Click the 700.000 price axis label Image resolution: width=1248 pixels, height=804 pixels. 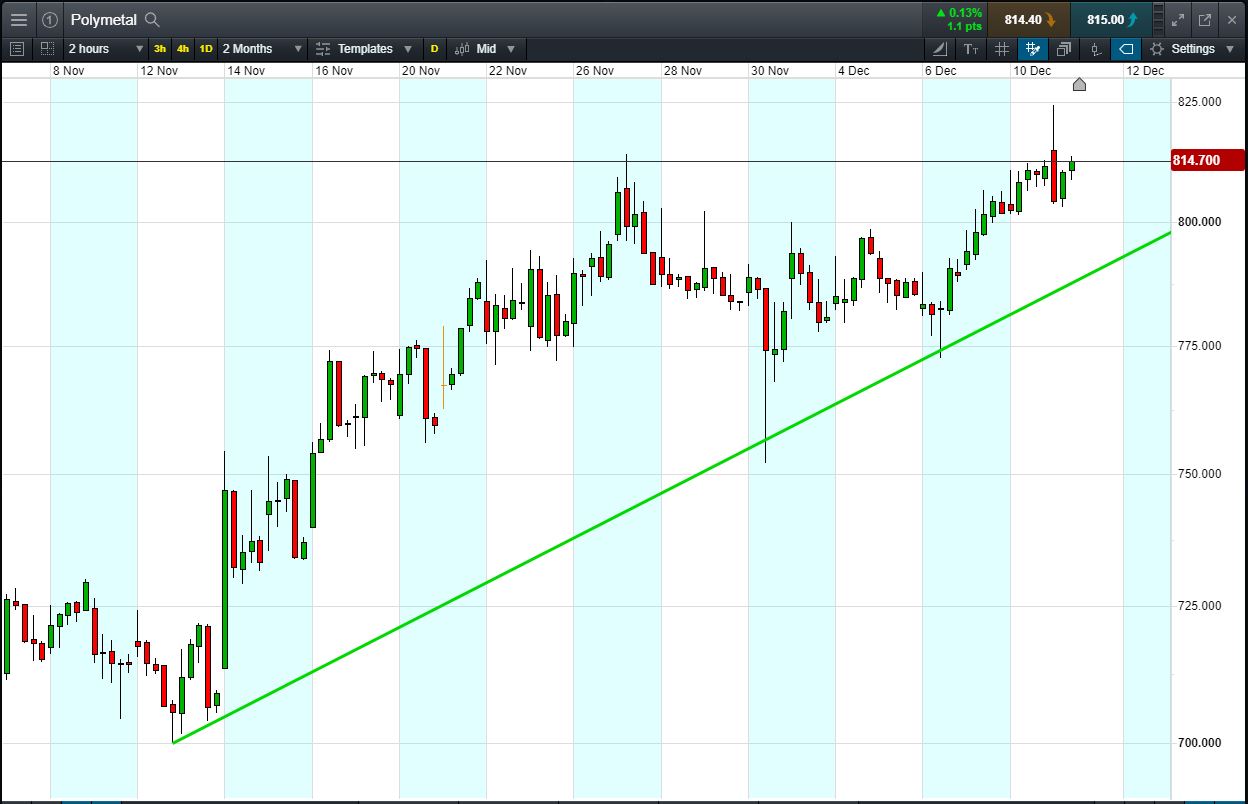coord(1199,743)
